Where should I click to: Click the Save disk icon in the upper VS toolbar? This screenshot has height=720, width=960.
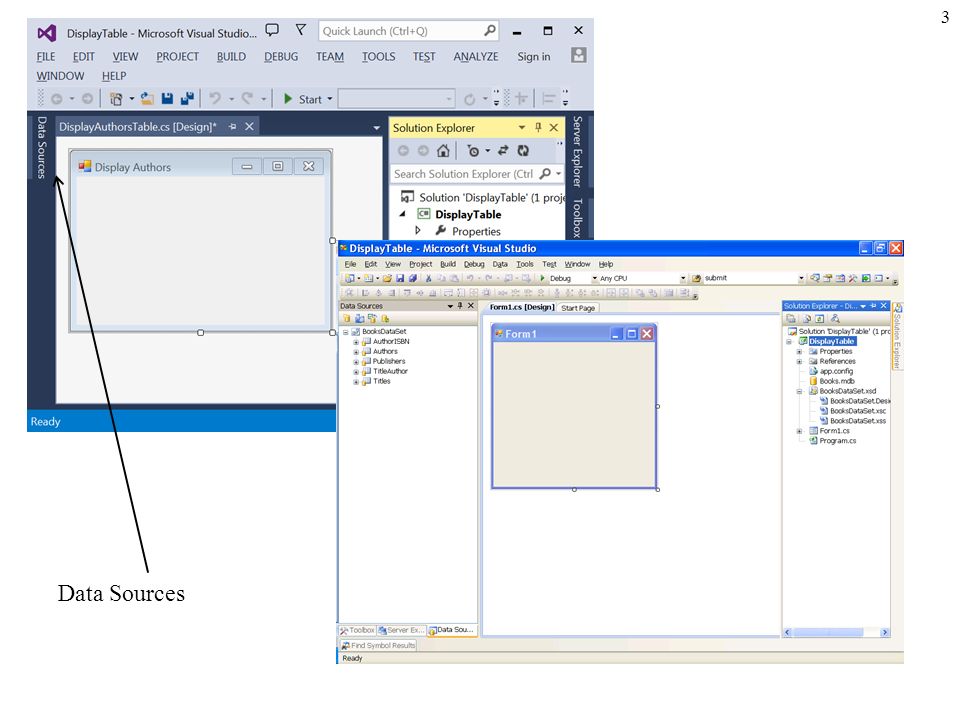pos(167,98)
